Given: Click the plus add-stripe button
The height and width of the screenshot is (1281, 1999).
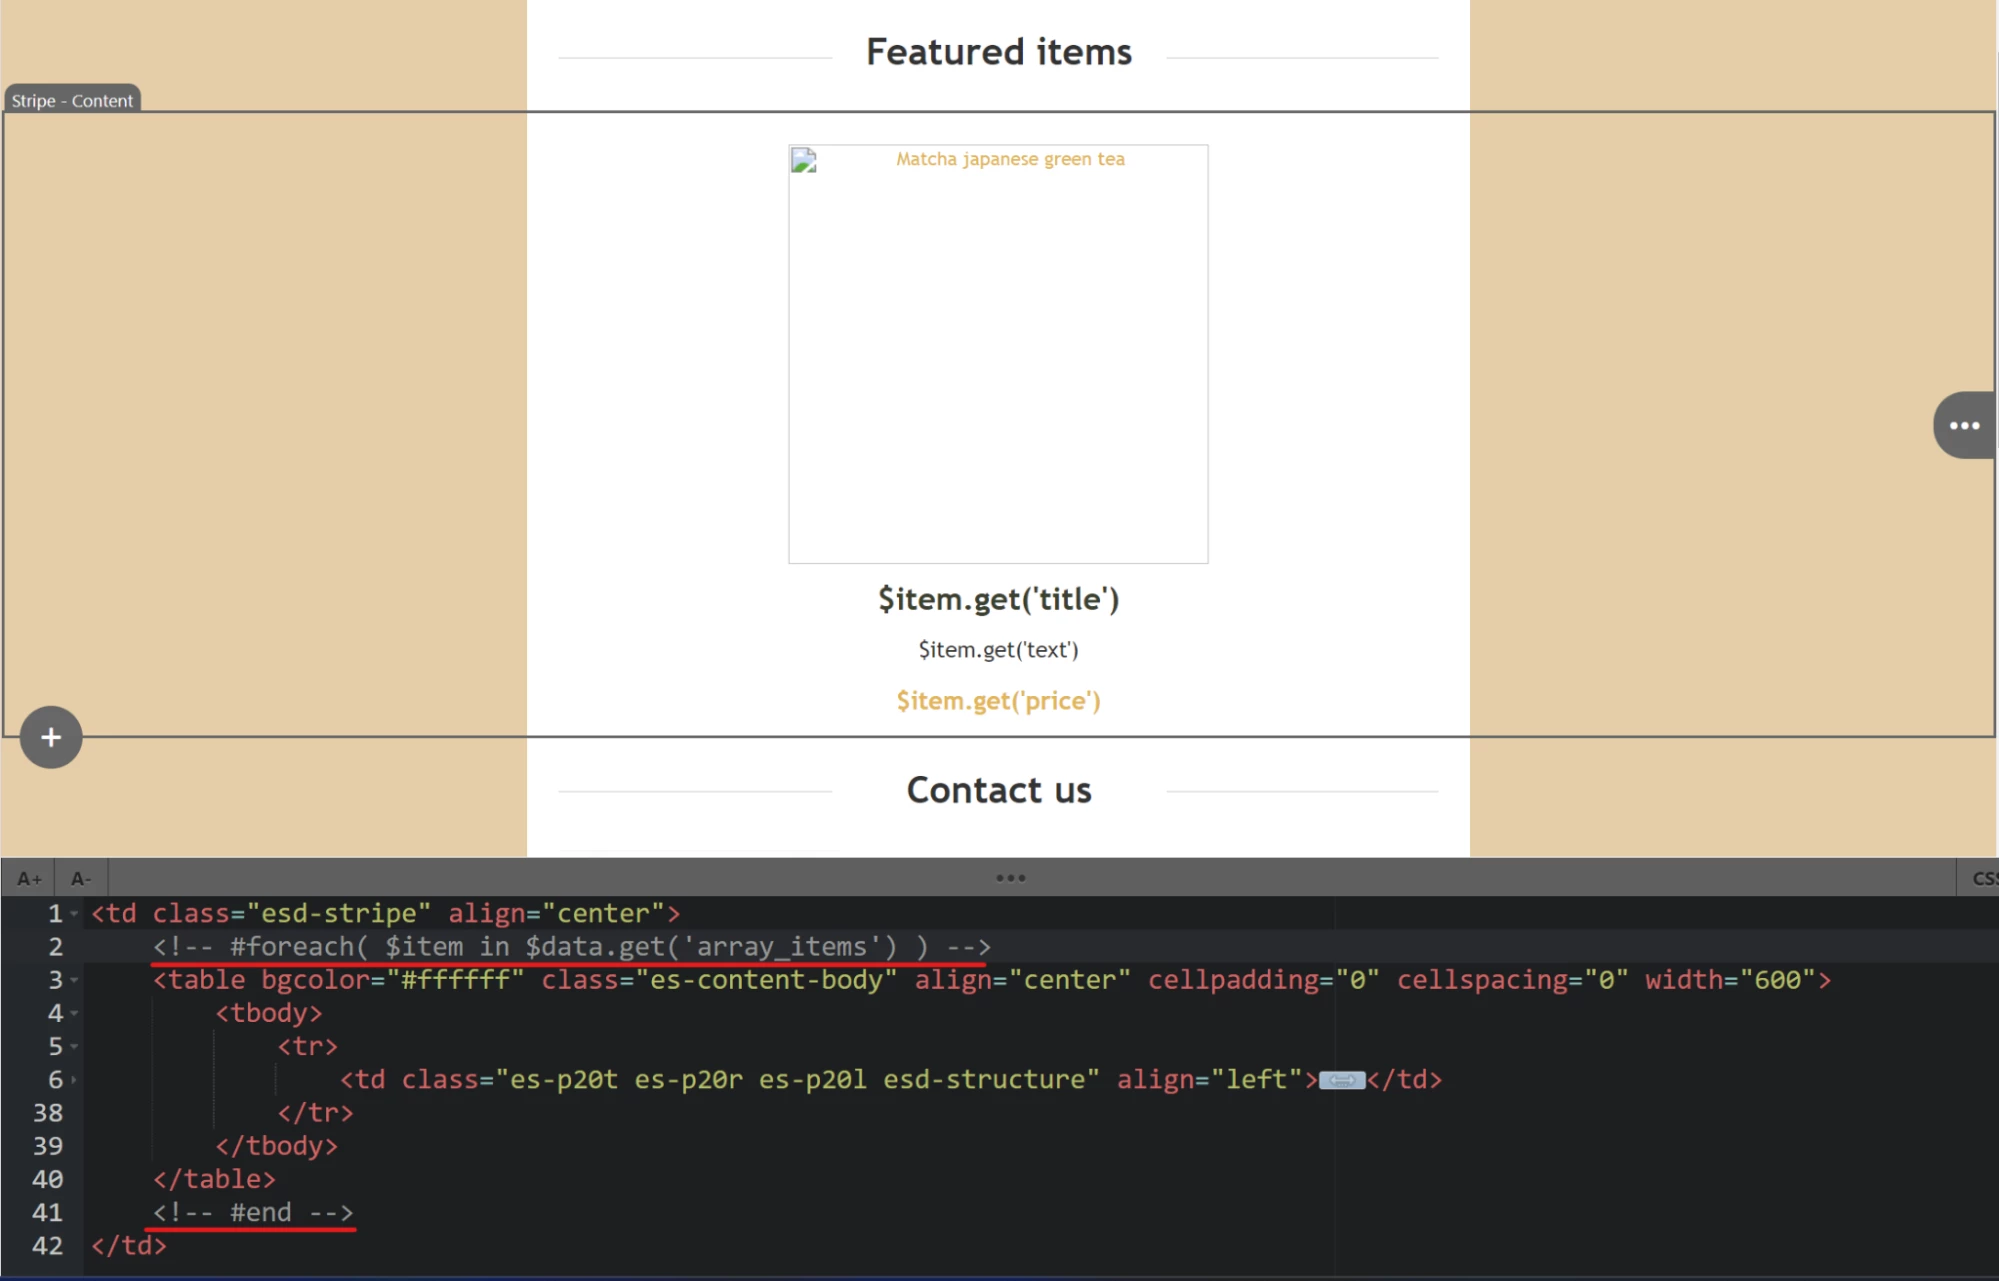Looking at the screenshot, I should [x=51, y=738].
